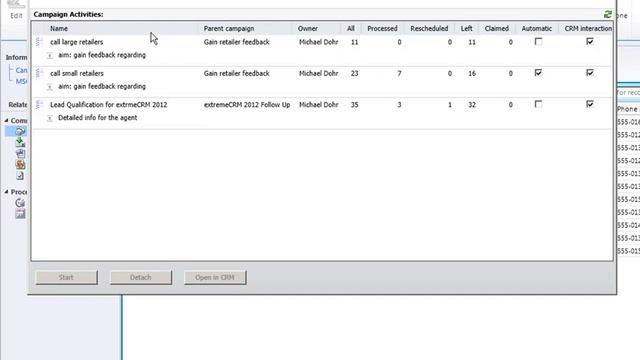
Task: Click 'aim: gain feedback regarding' under call small retailers
Action: click(102, 87)
